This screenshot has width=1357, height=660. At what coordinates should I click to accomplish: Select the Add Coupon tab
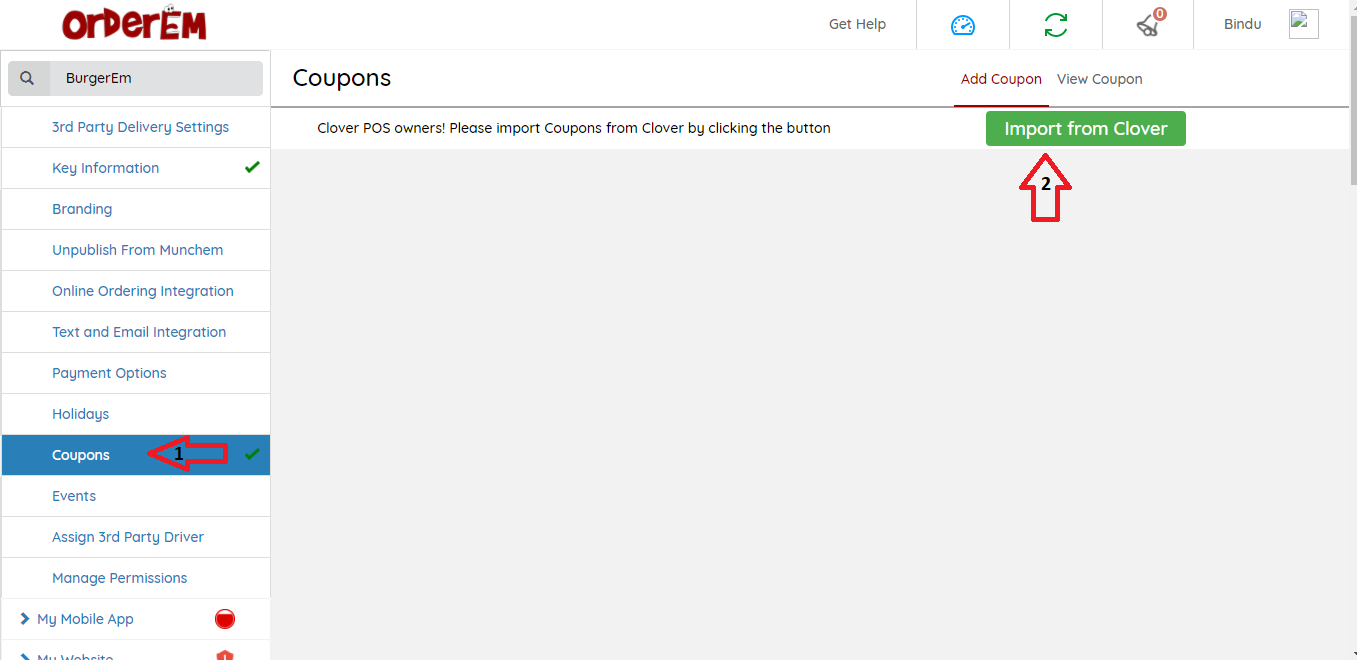[1001, 79]
